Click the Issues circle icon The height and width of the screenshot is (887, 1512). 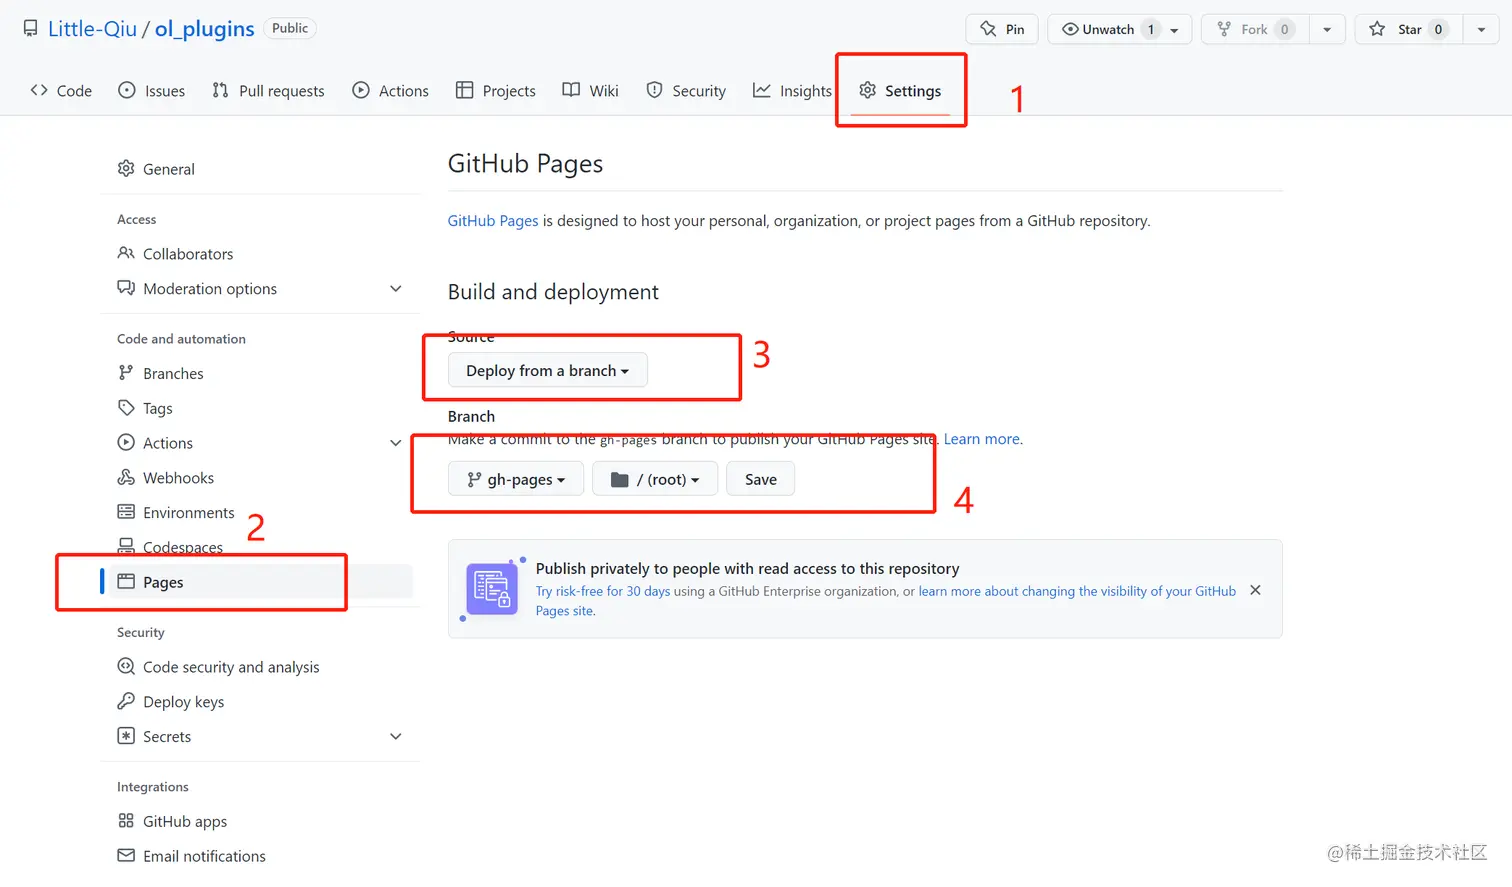pos(127,90)
